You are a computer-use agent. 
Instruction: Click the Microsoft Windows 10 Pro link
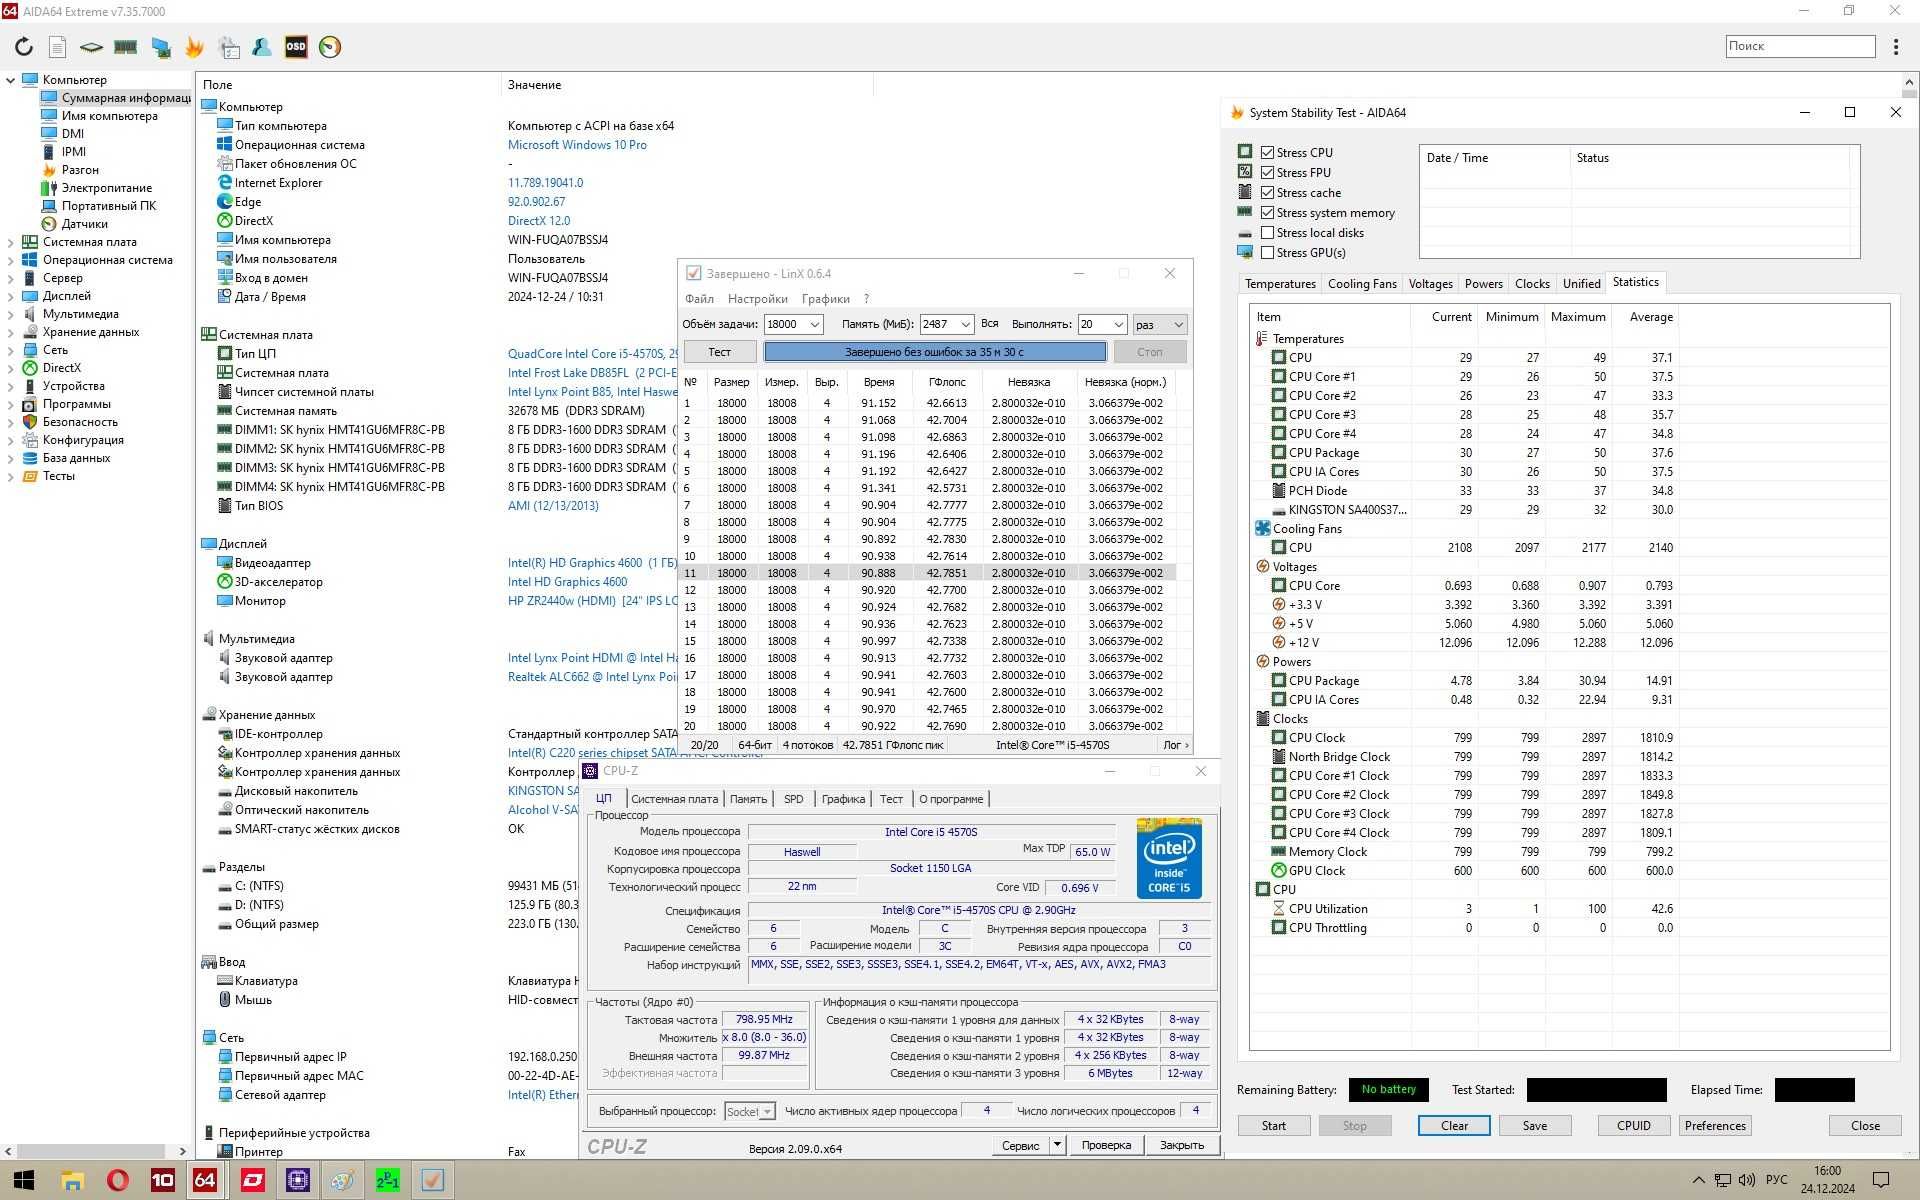coord(577,145)
